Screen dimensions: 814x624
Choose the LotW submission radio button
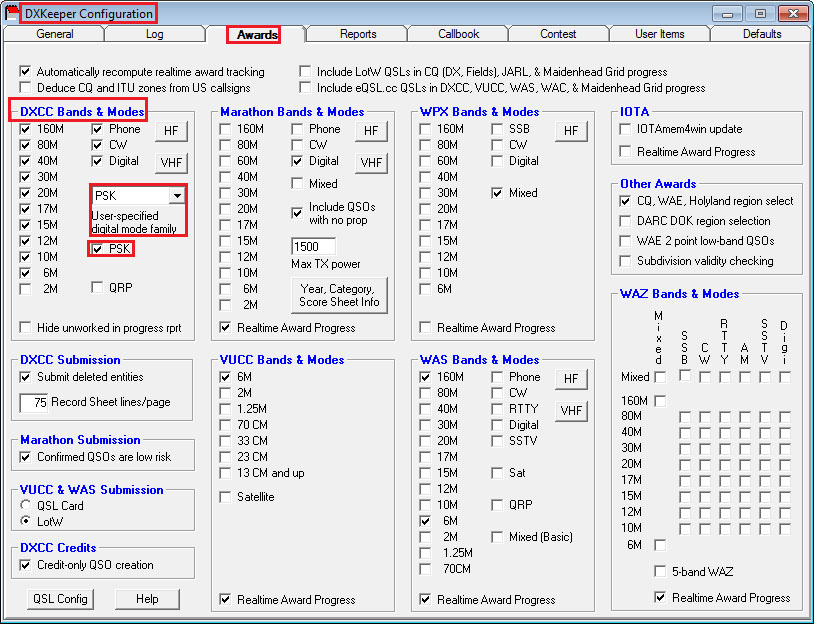pos(26,522)
